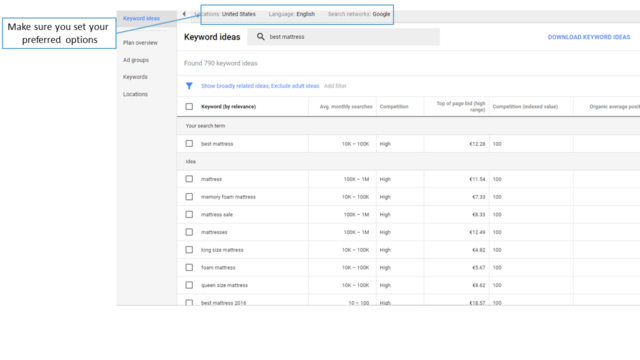640x360 pixels.
Task: Tick the select-all checkbox in table header
Action: pos(189,107)
